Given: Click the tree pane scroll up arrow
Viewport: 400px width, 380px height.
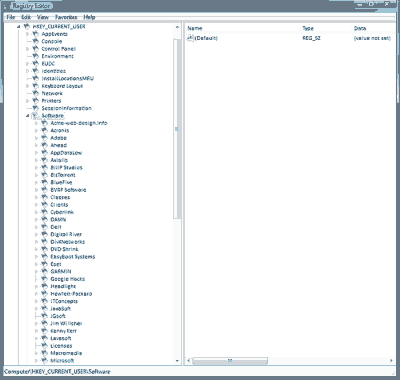Looking at the screenshot, I should coord(177,27).
